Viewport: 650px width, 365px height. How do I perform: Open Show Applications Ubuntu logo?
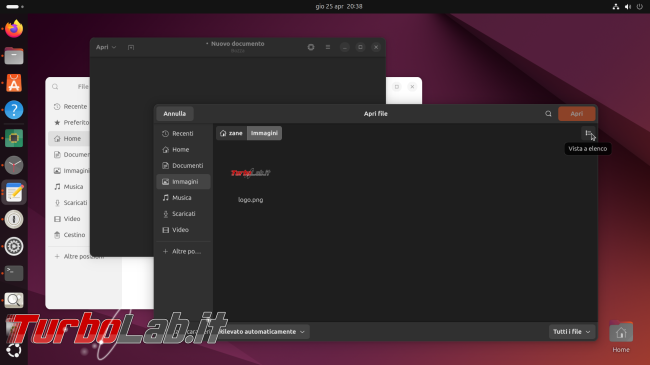[14, 350]
